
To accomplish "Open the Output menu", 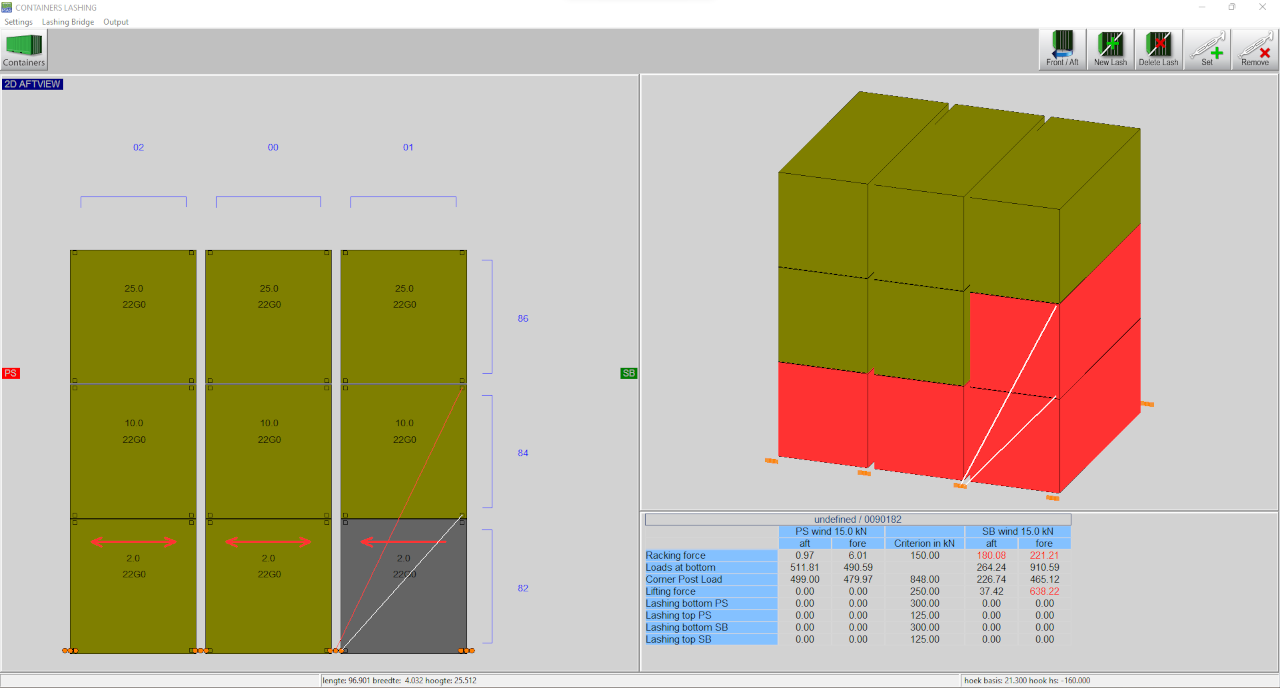I will tap(116, 22).
